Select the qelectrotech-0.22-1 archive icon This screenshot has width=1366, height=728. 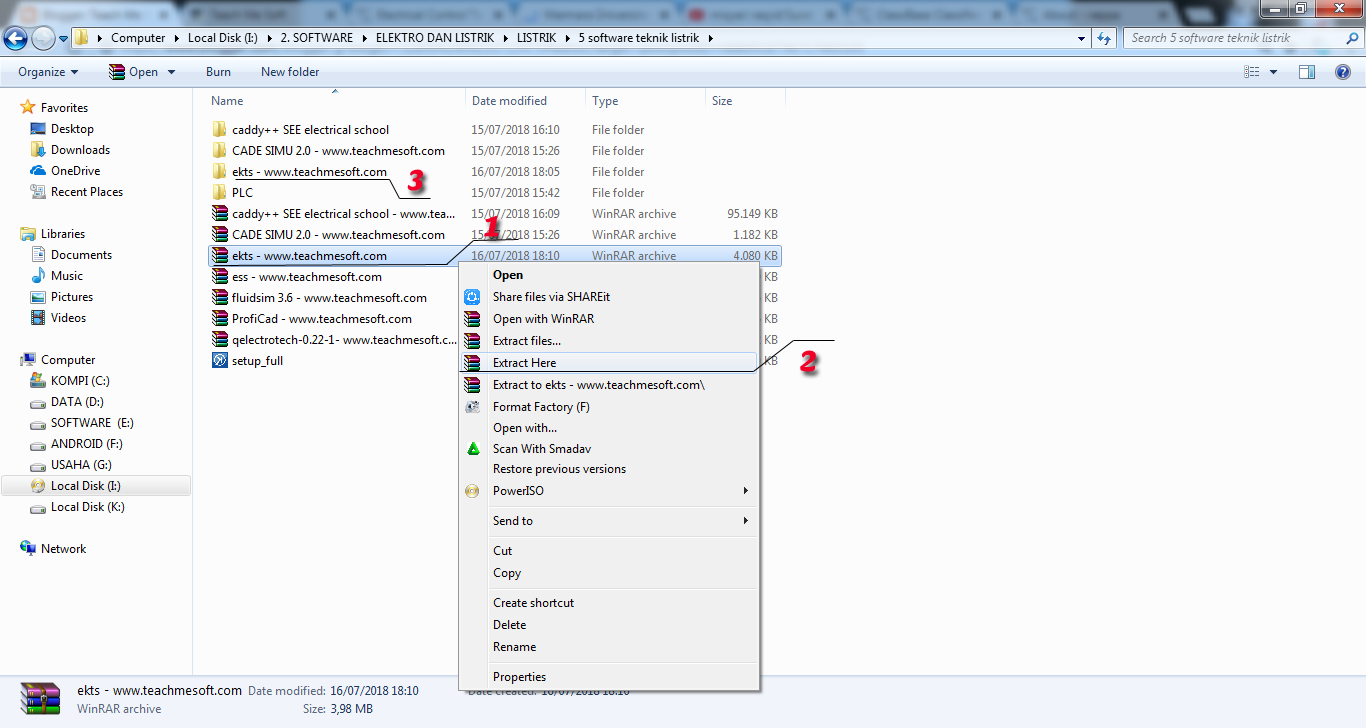[220, 340]
